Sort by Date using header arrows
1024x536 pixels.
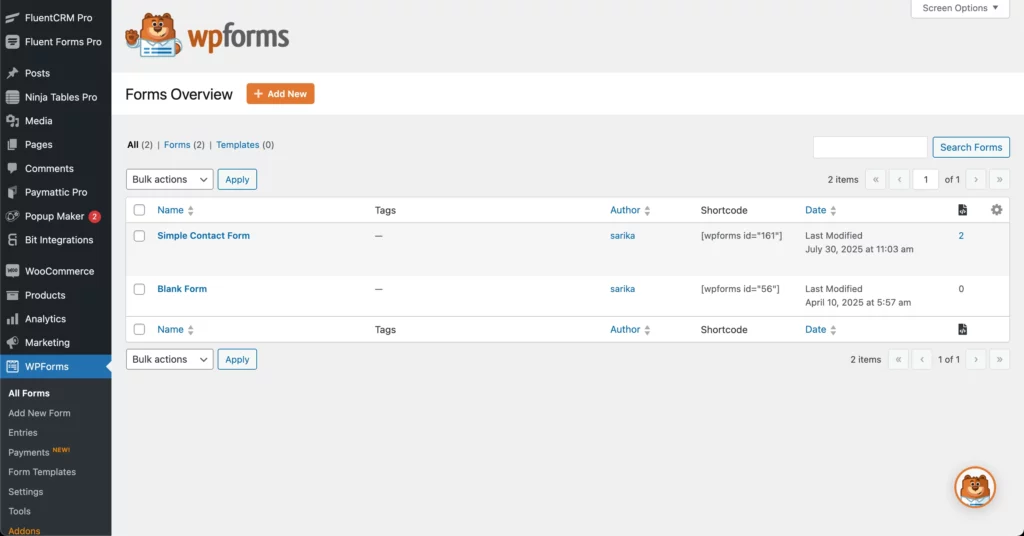833,210
